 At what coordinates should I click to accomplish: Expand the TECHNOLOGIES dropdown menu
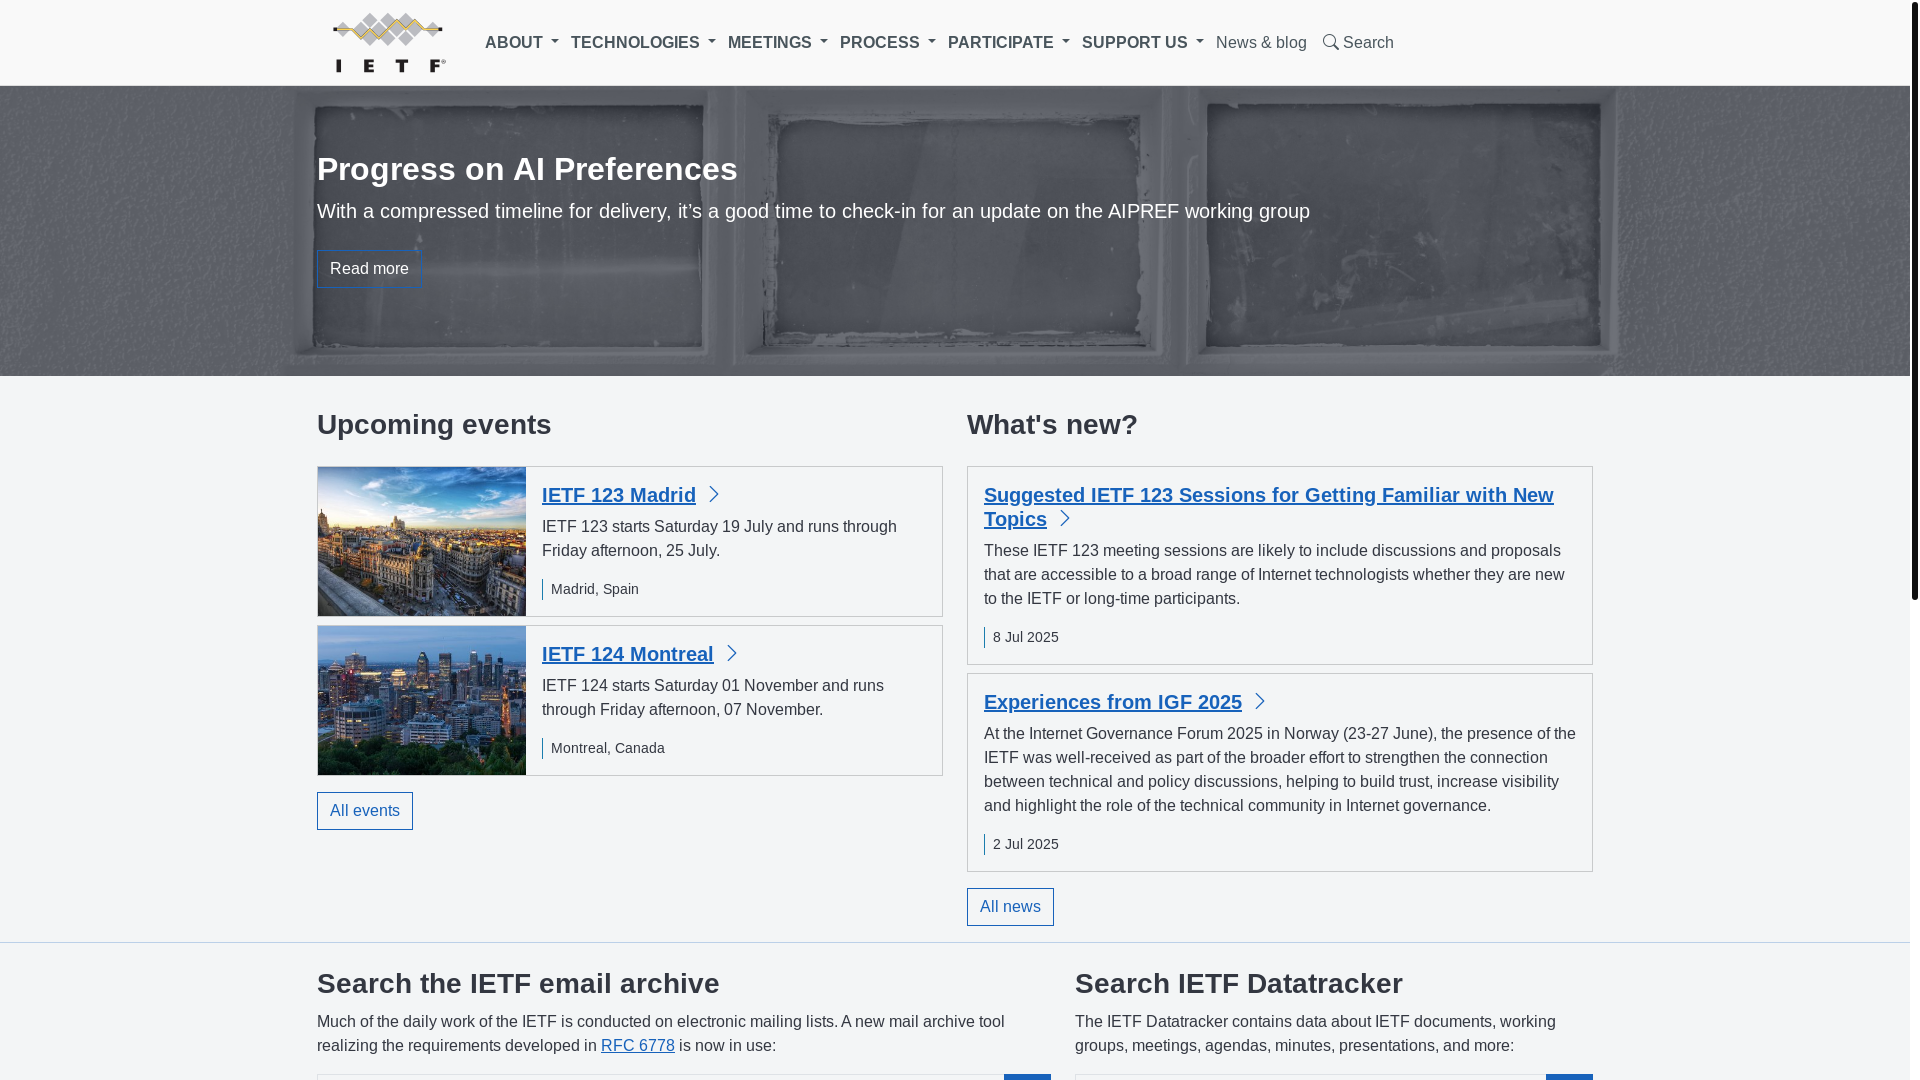click(643, 43)
